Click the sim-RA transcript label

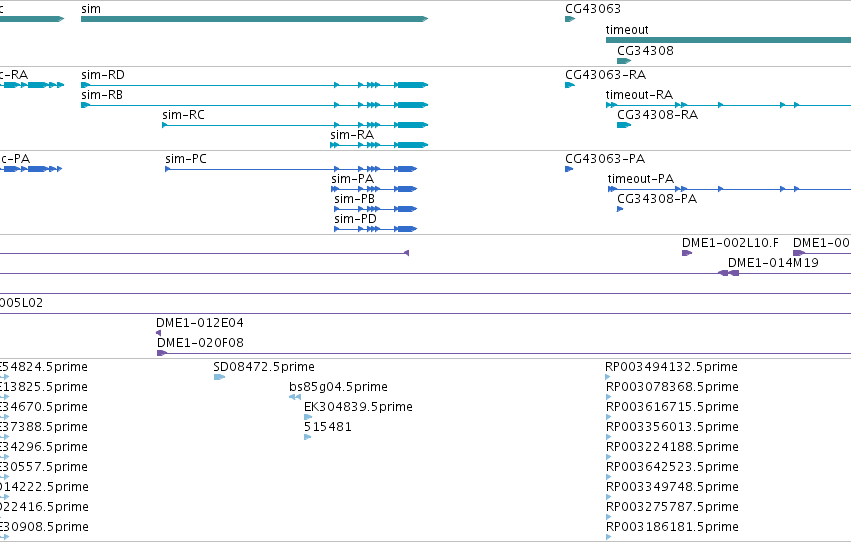click(x=352, y=135)
